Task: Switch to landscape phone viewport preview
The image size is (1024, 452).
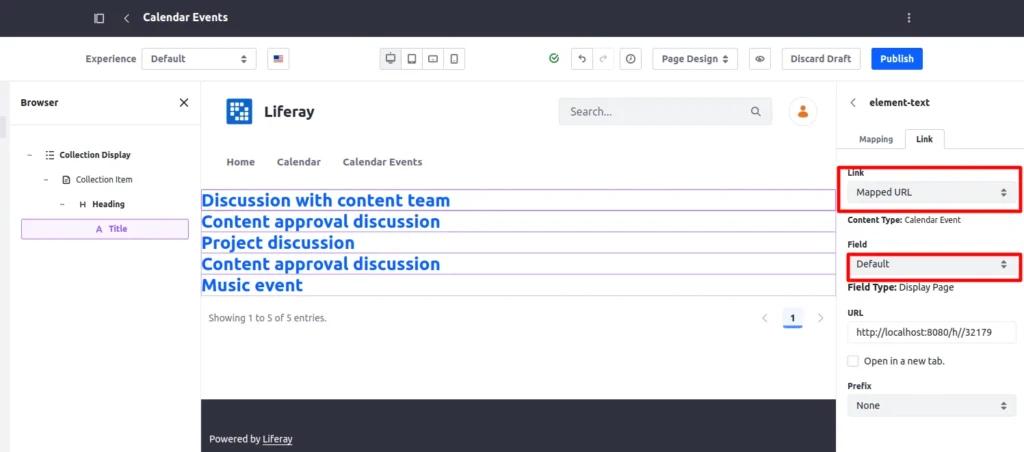Action: coord(432,59)
